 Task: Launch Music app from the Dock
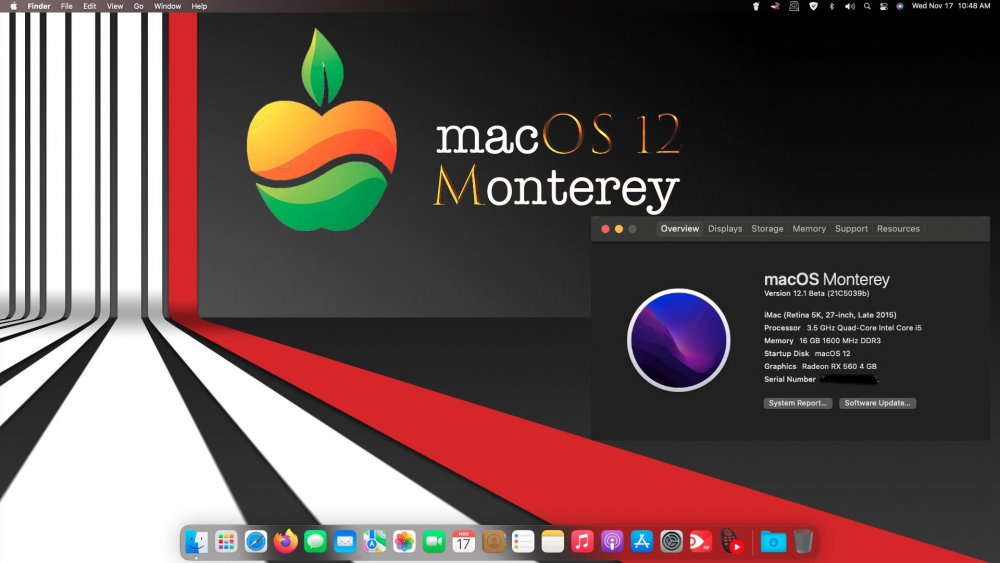[582, 542]
